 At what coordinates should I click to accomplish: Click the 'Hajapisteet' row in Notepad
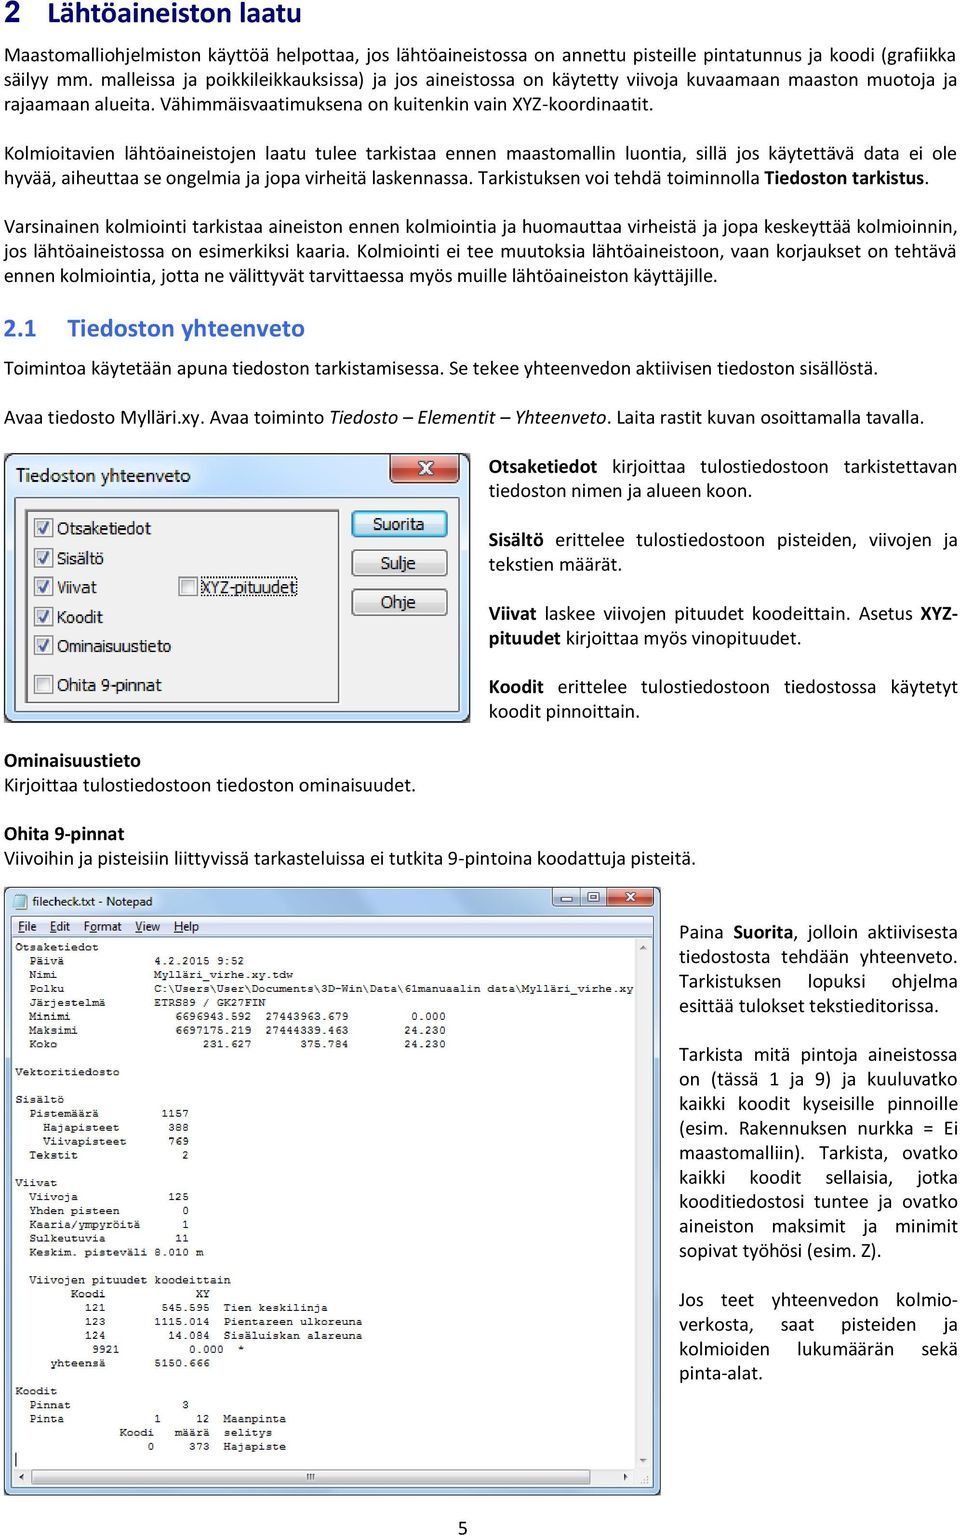(115, 1127)
